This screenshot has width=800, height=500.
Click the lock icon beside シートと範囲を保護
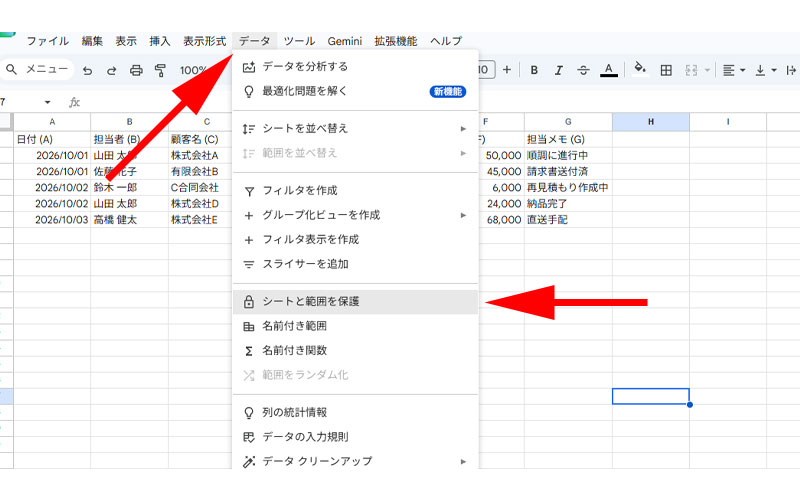tap(248, 302)
